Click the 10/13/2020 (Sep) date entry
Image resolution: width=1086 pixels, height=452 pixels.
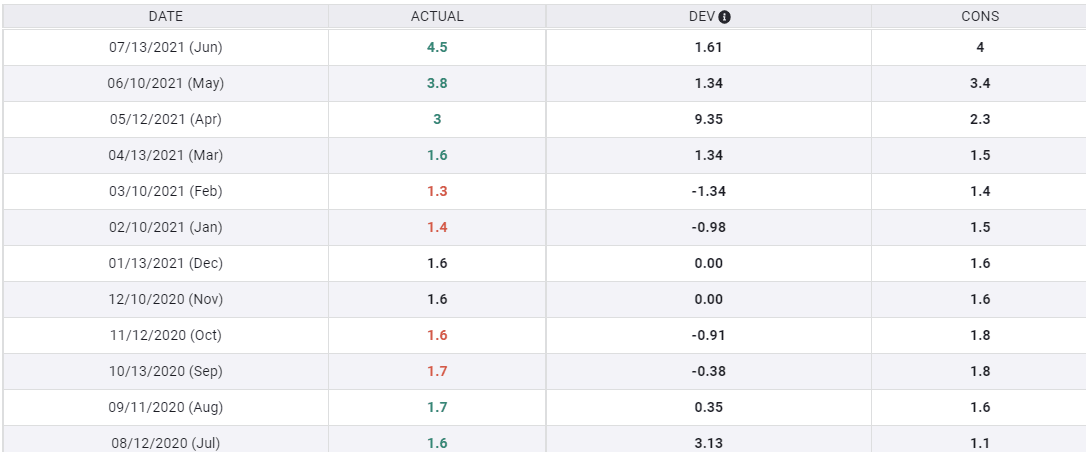pyautogui.click(x=166, y=371)
